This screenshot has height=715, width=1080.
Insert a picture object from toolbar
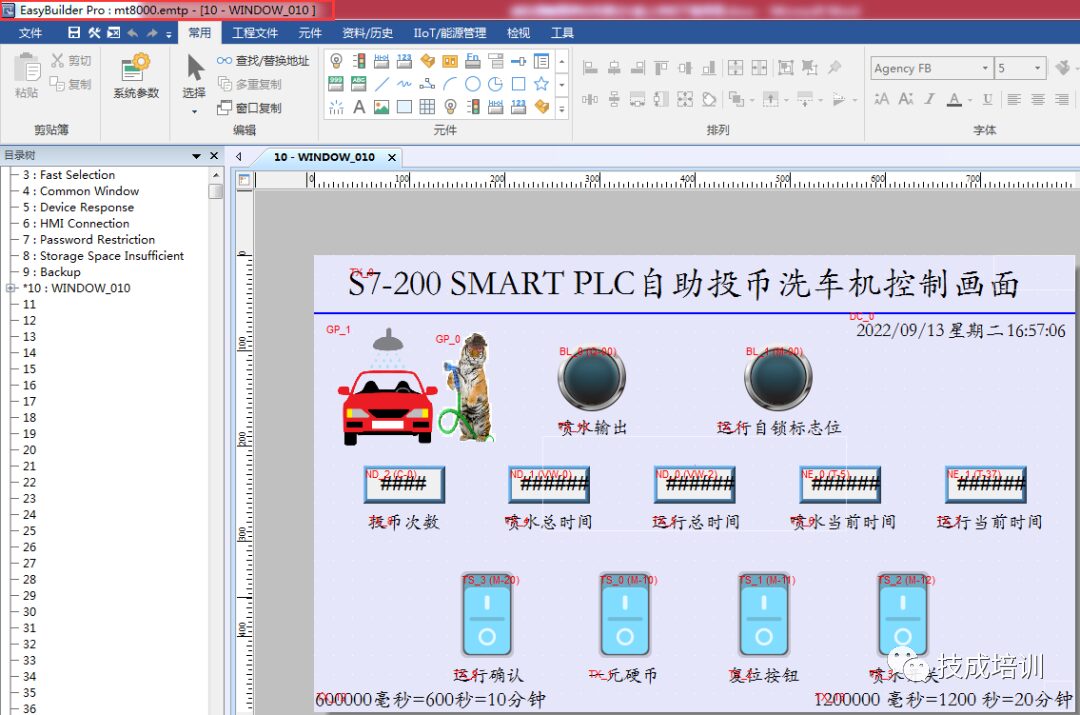tap(382, 107)
